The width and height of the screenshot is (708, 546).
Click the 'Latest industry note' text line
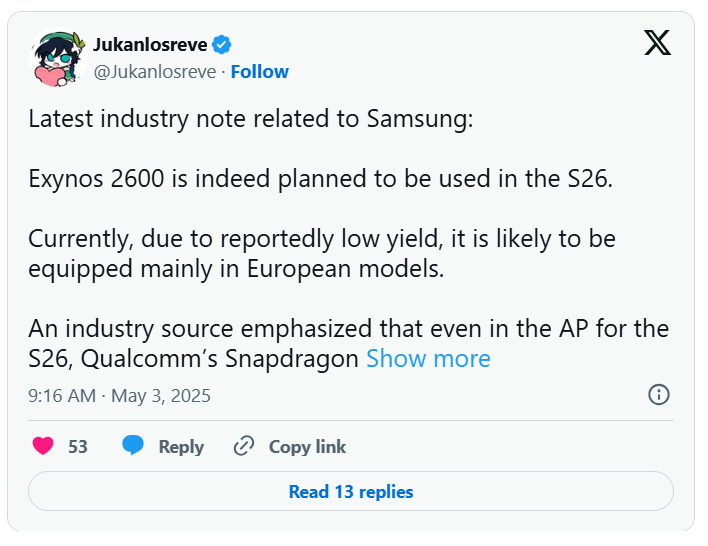[x=251, y=119]
